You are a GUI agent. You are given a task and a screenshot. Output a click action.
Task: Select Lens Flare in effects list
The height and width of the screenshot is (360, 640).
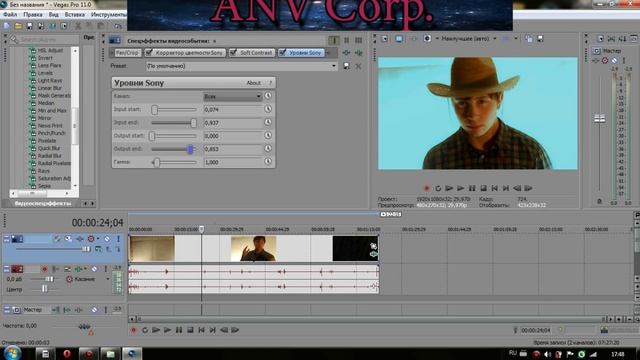click(49, 65)
